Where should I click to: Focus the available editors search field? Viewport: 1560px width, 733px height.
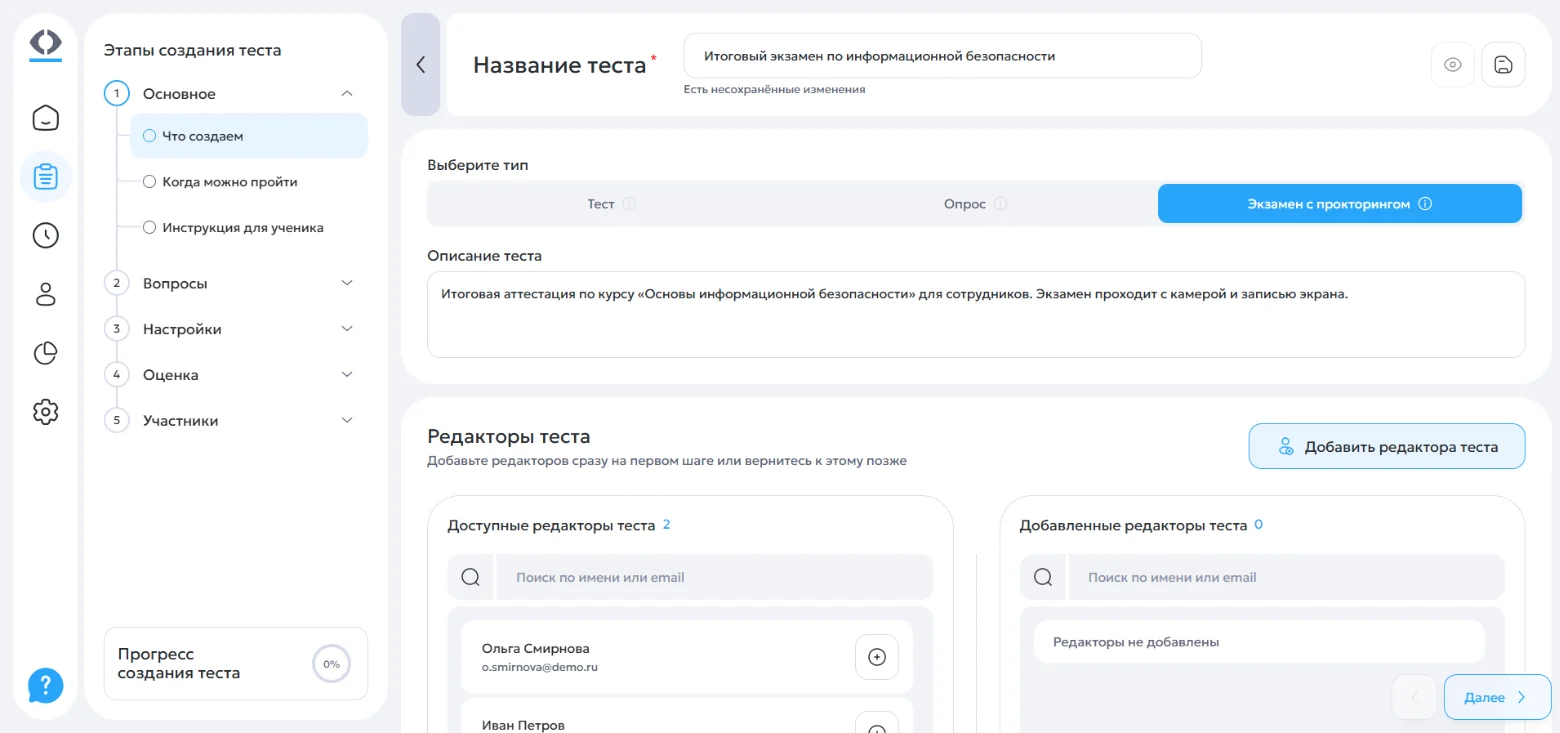click(714, 577)
